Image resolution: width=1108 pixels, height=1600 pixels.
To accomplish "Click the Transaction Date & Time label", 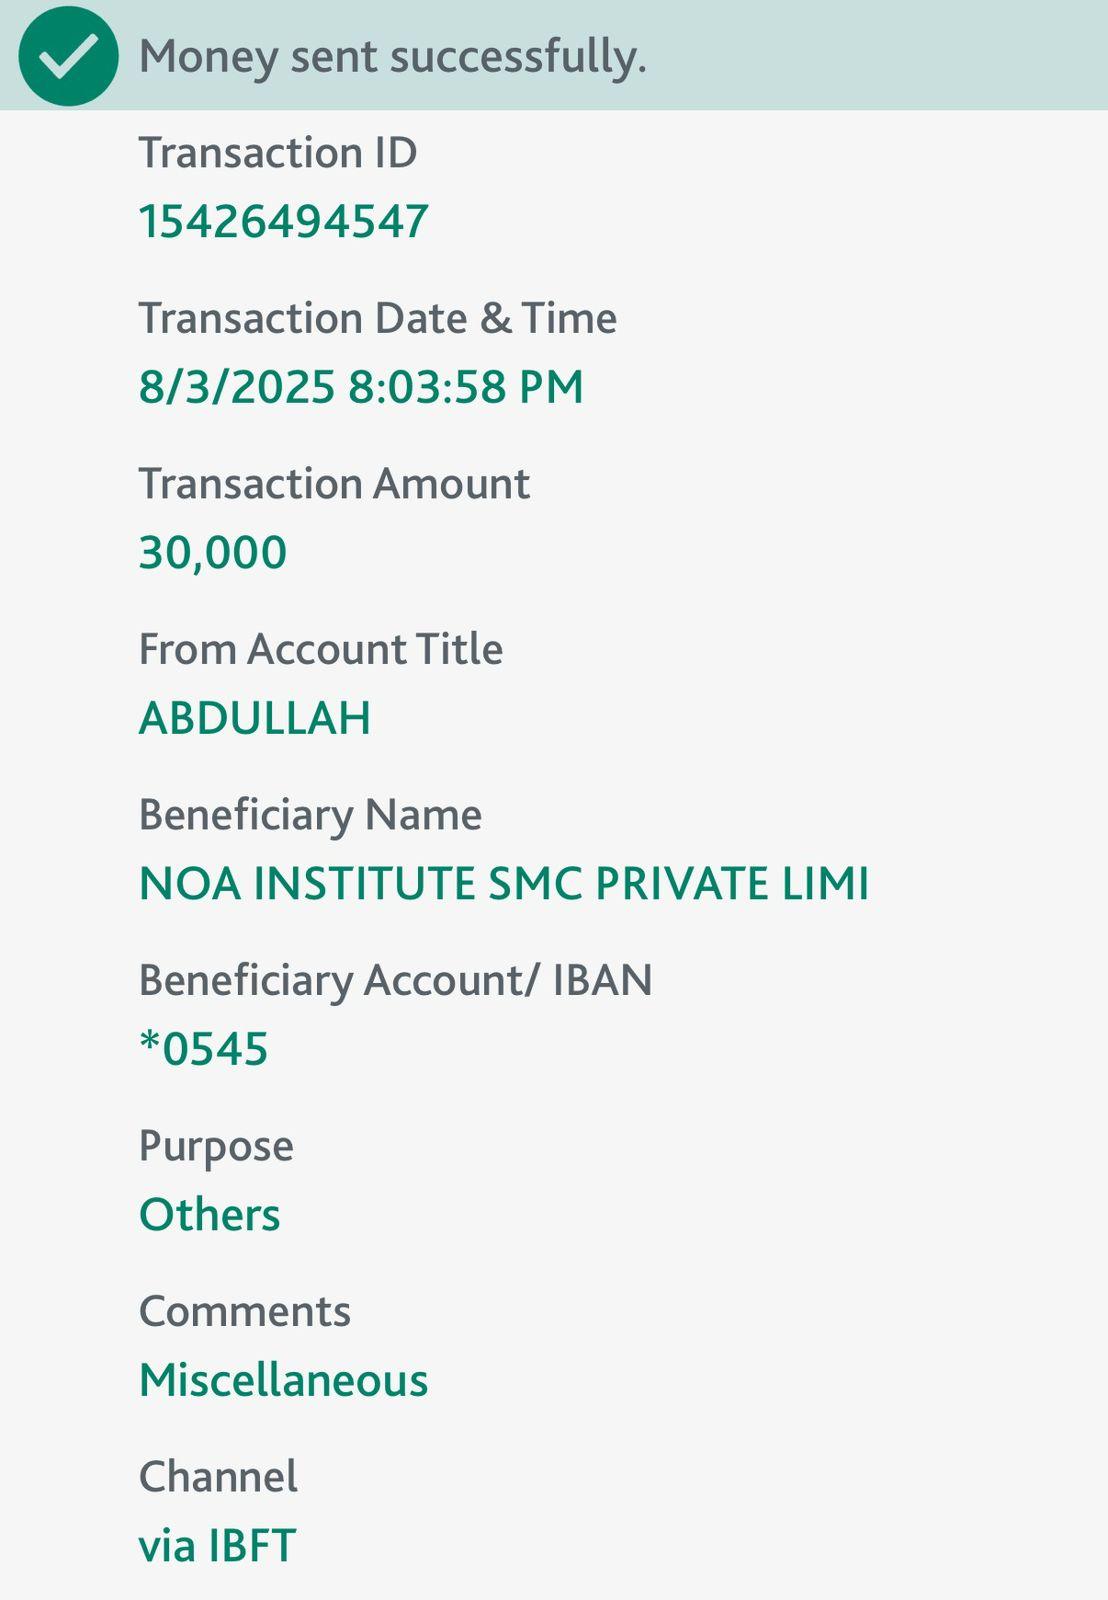I will click(x=378, y=319).
